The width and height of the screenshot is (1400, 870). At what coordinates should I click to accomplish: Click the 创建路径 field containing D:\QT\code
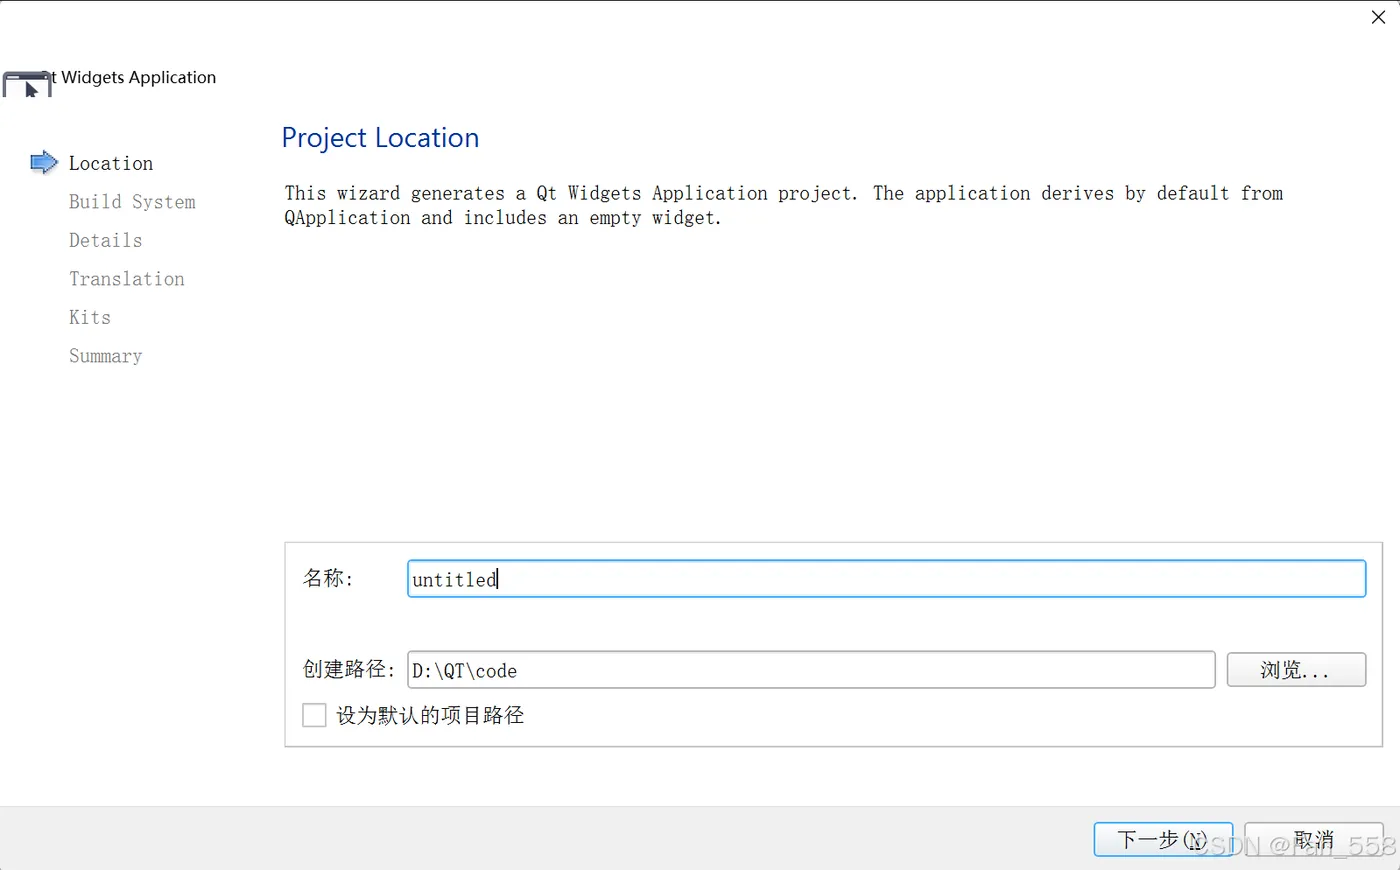(x=811, y=670)
